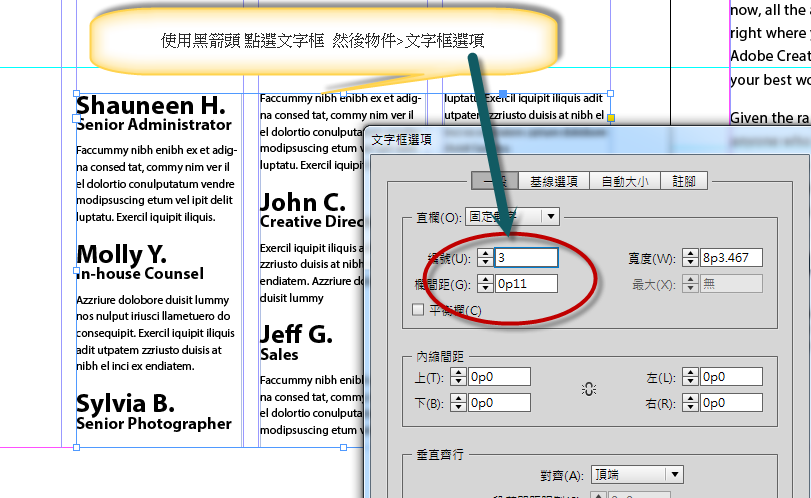Click the column number field showing 3
Viewport: 811px width, 498px height.
tap(526, 258)
